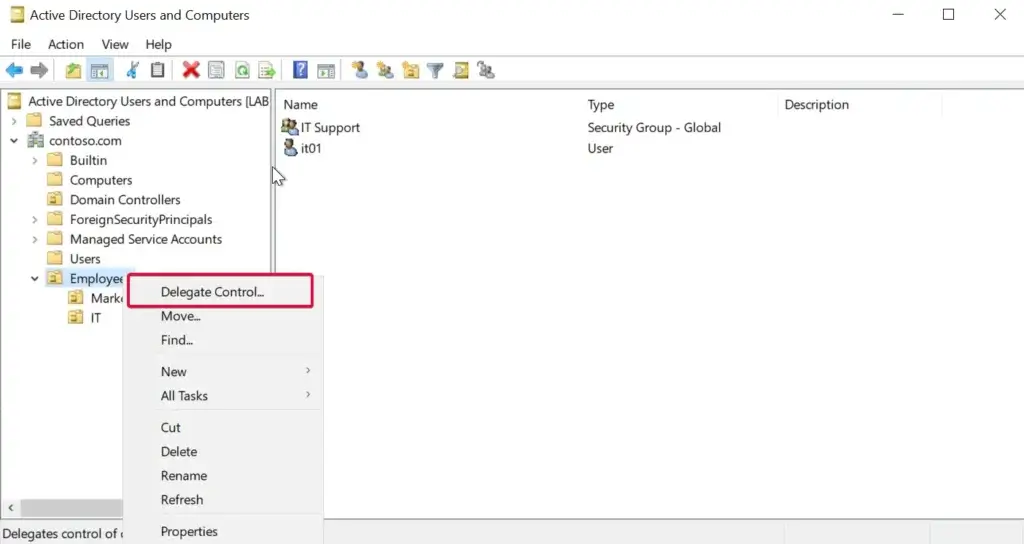Select the Domain Controllers tree item

coord(124,200)
